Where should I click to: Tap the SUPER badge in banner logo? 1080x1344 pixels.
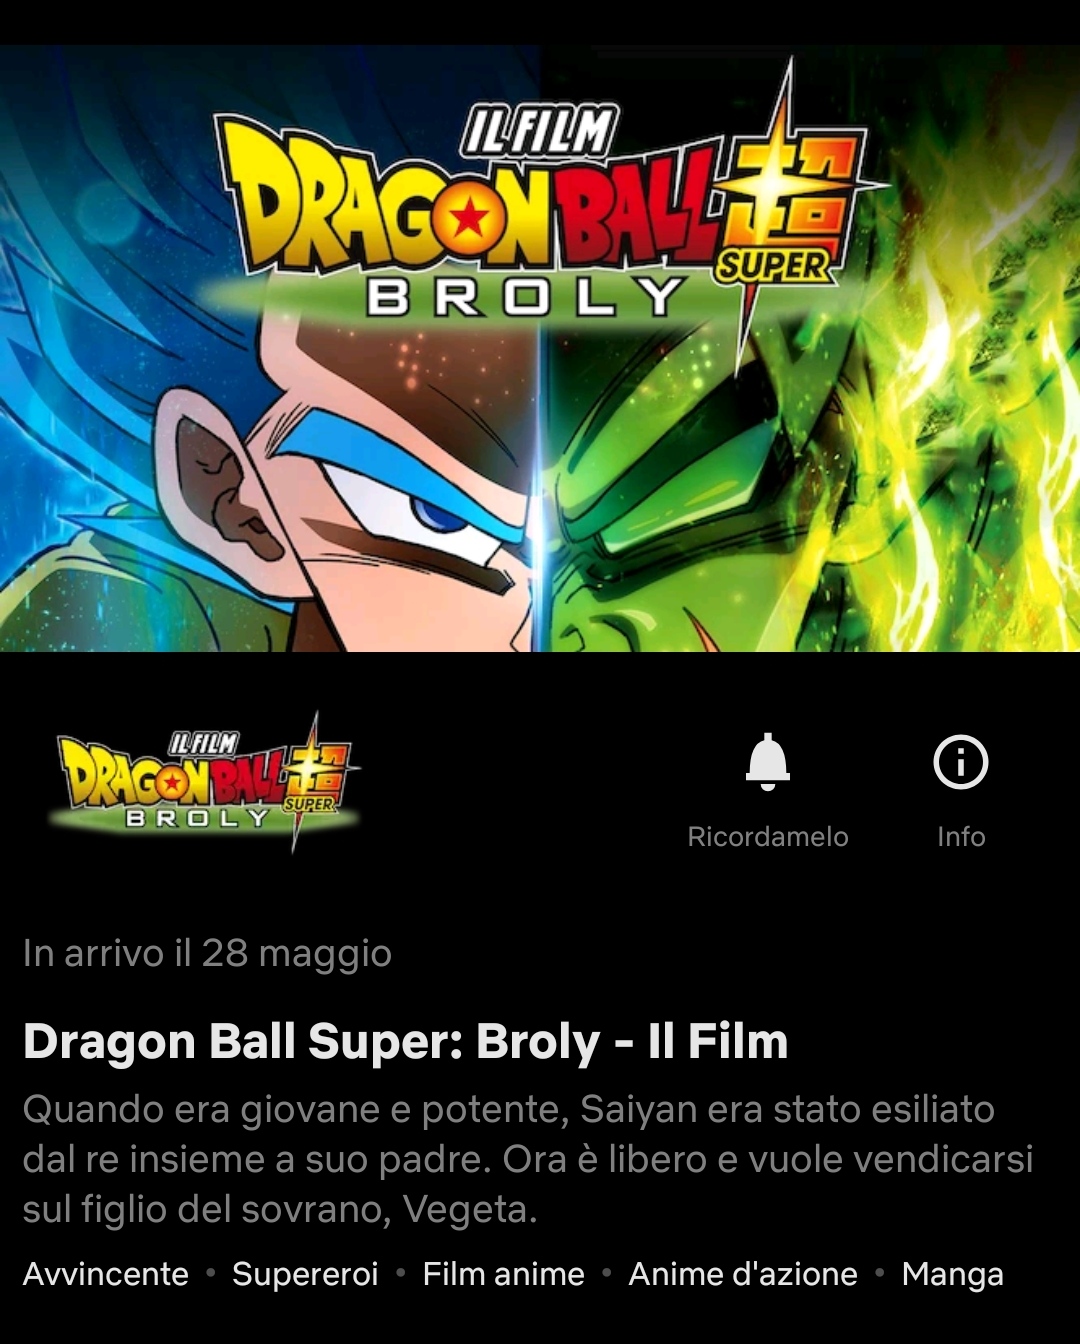[772, 265]
